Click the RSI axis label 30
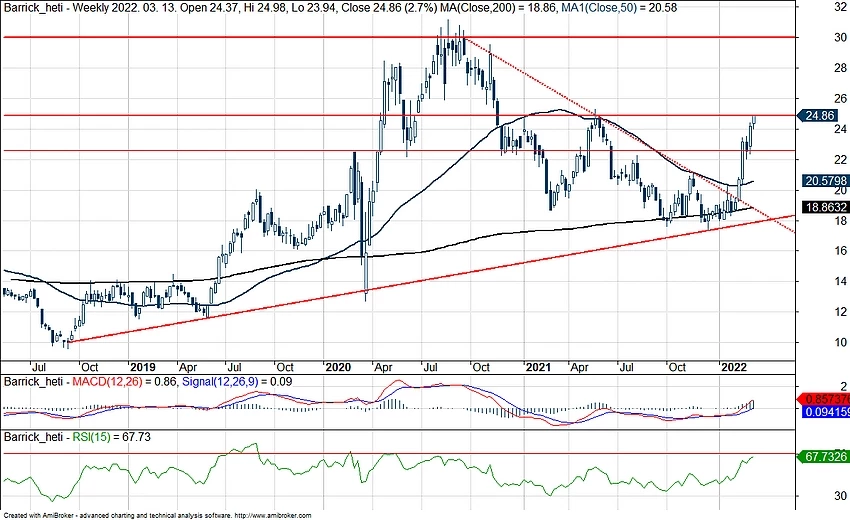The width and height of the screenshot is (850, 520). pyautogui.click(x=840, y=496)
